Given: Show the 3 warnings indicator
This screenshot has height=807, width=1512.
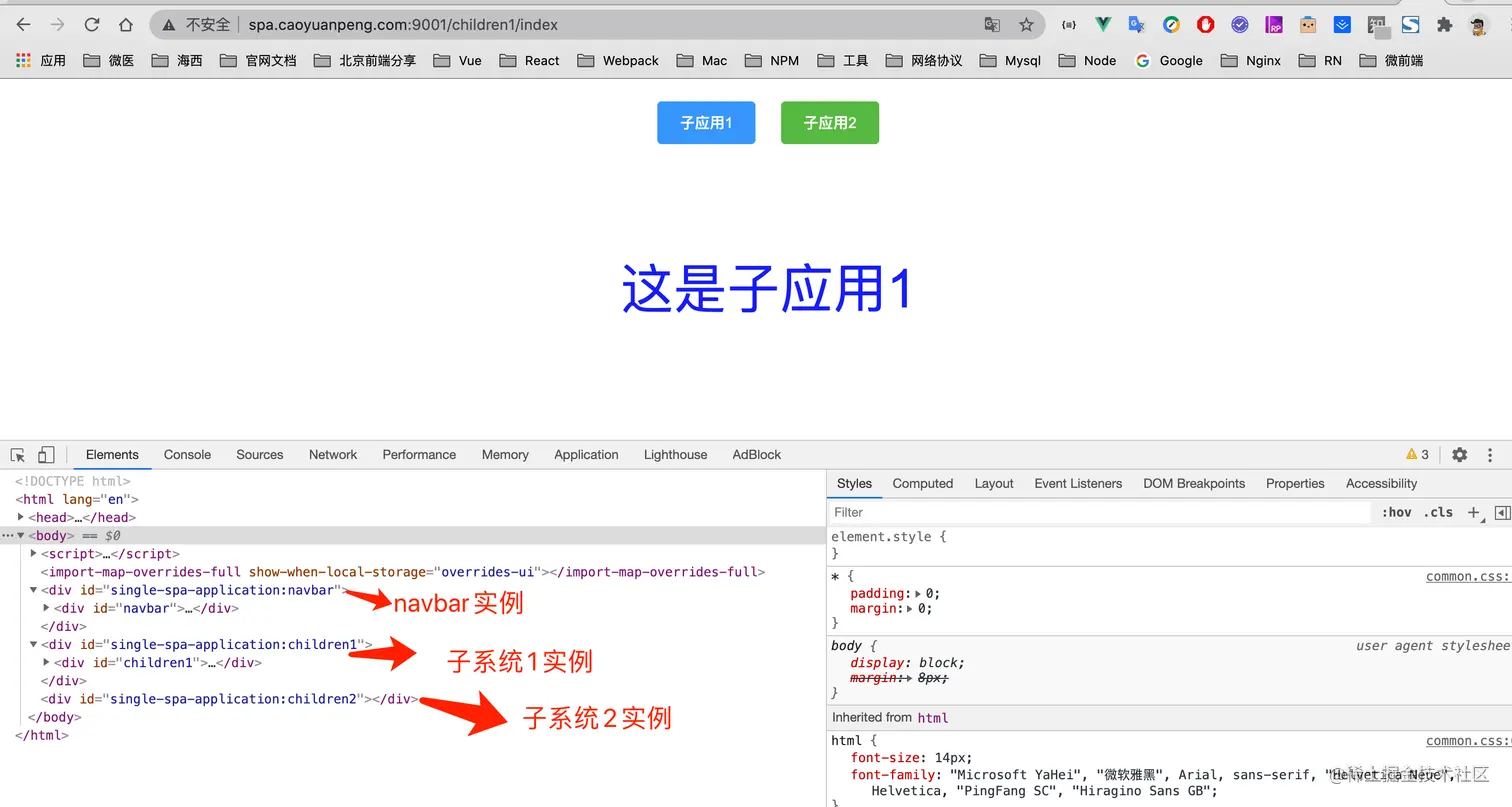Looking at the screenshot, I should (1418, 455).
